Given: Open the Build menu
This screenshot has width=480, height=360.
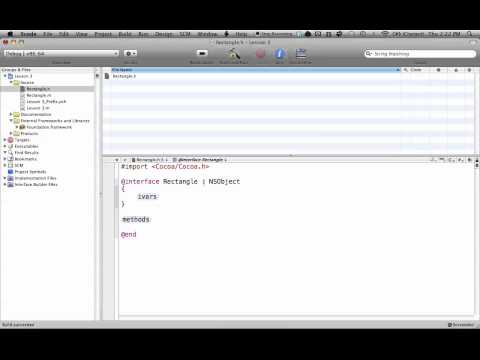Looking at the screenshot, I should click(x=125, y=34).
